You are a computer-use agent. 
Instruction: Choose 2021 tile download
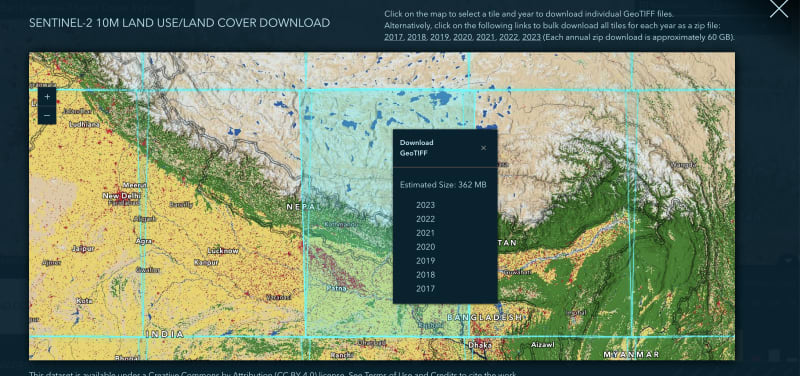pyautogui.click(x=426, y=233)
